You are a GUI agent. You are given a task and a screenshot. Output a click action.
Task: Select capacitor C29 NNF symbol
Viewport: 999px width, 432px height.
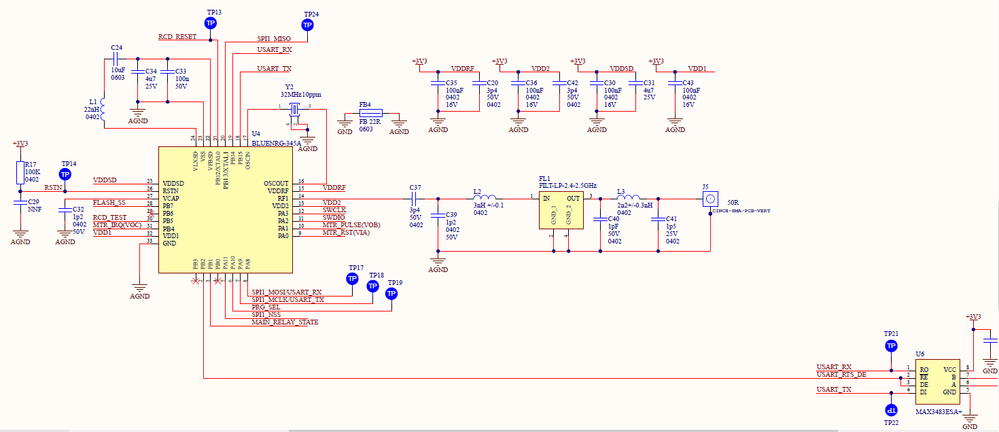click(20, 201)
